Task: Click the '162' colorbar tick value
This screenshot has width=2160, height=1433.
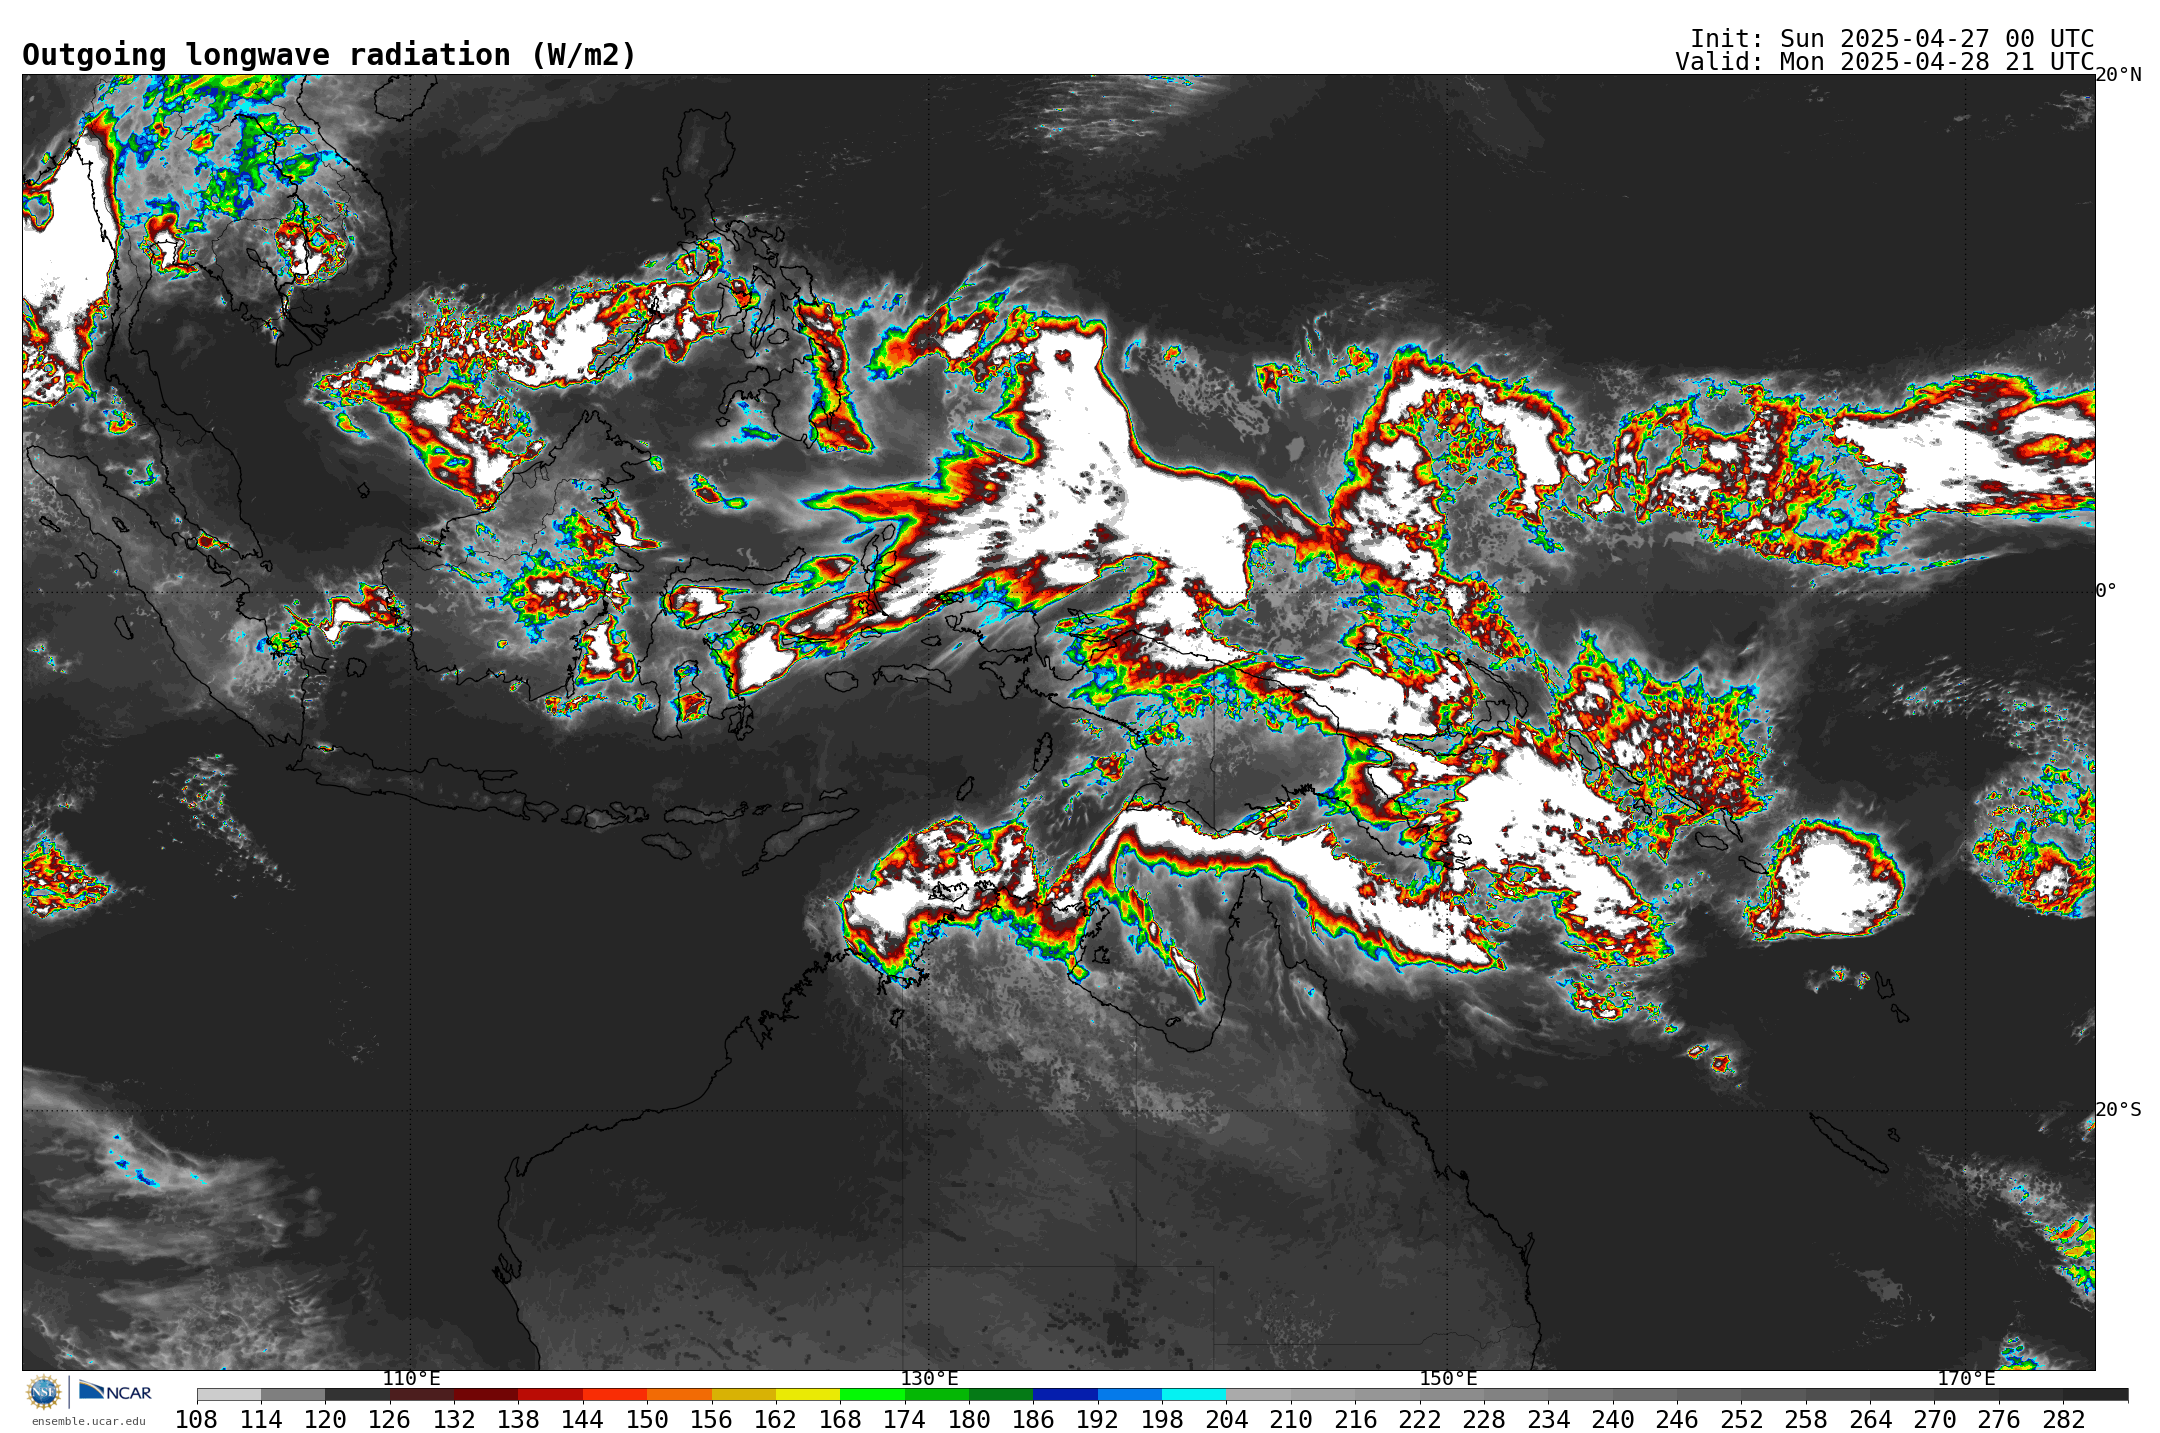Action: point(775,1420)
